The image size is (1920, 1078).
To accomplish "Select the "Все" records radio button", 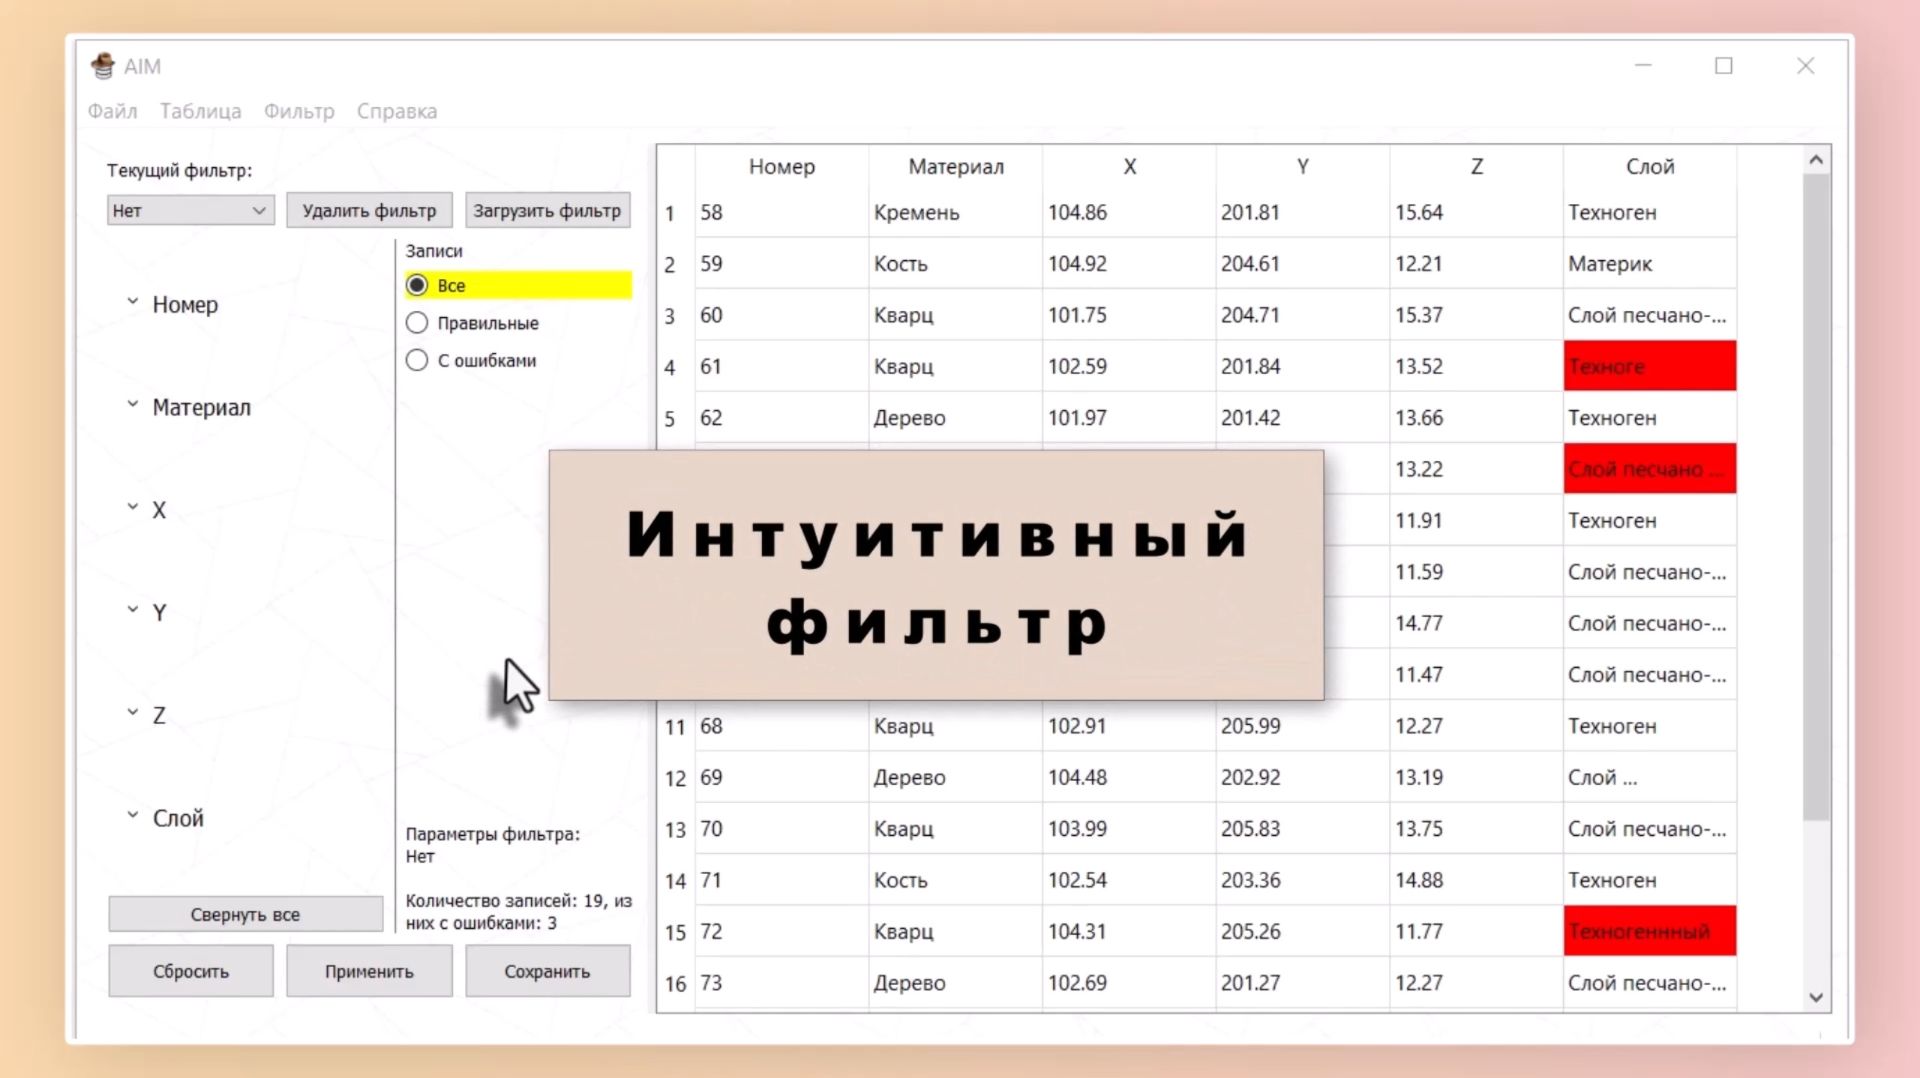I will (417, 285).
